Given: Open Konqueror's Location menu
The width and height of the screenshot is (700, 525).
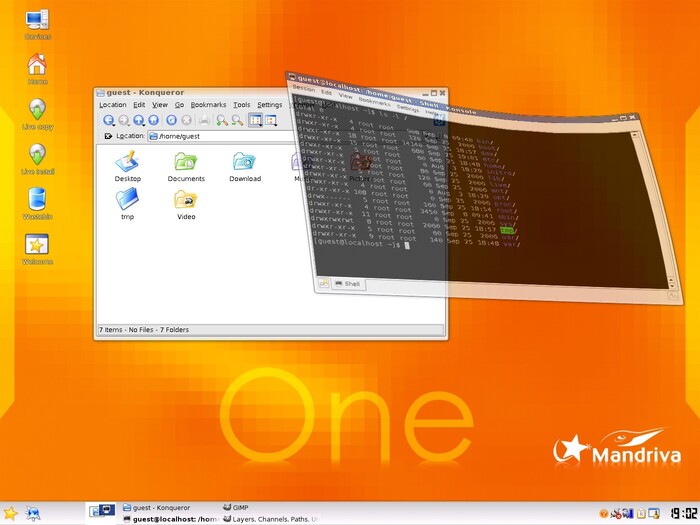Looking at the screenshot, I should [x=112, y=104].
